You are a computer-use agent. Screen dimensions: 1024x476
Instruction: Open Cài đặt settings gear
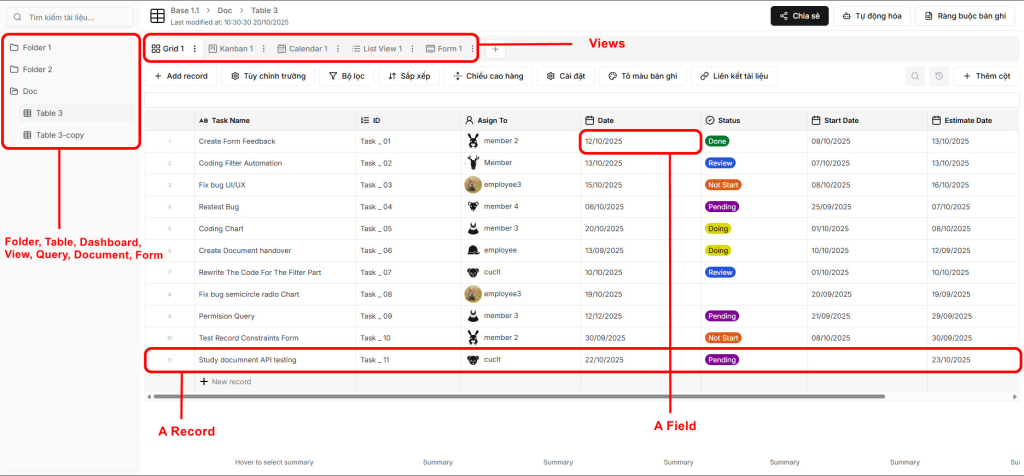(x=566, y=76)
